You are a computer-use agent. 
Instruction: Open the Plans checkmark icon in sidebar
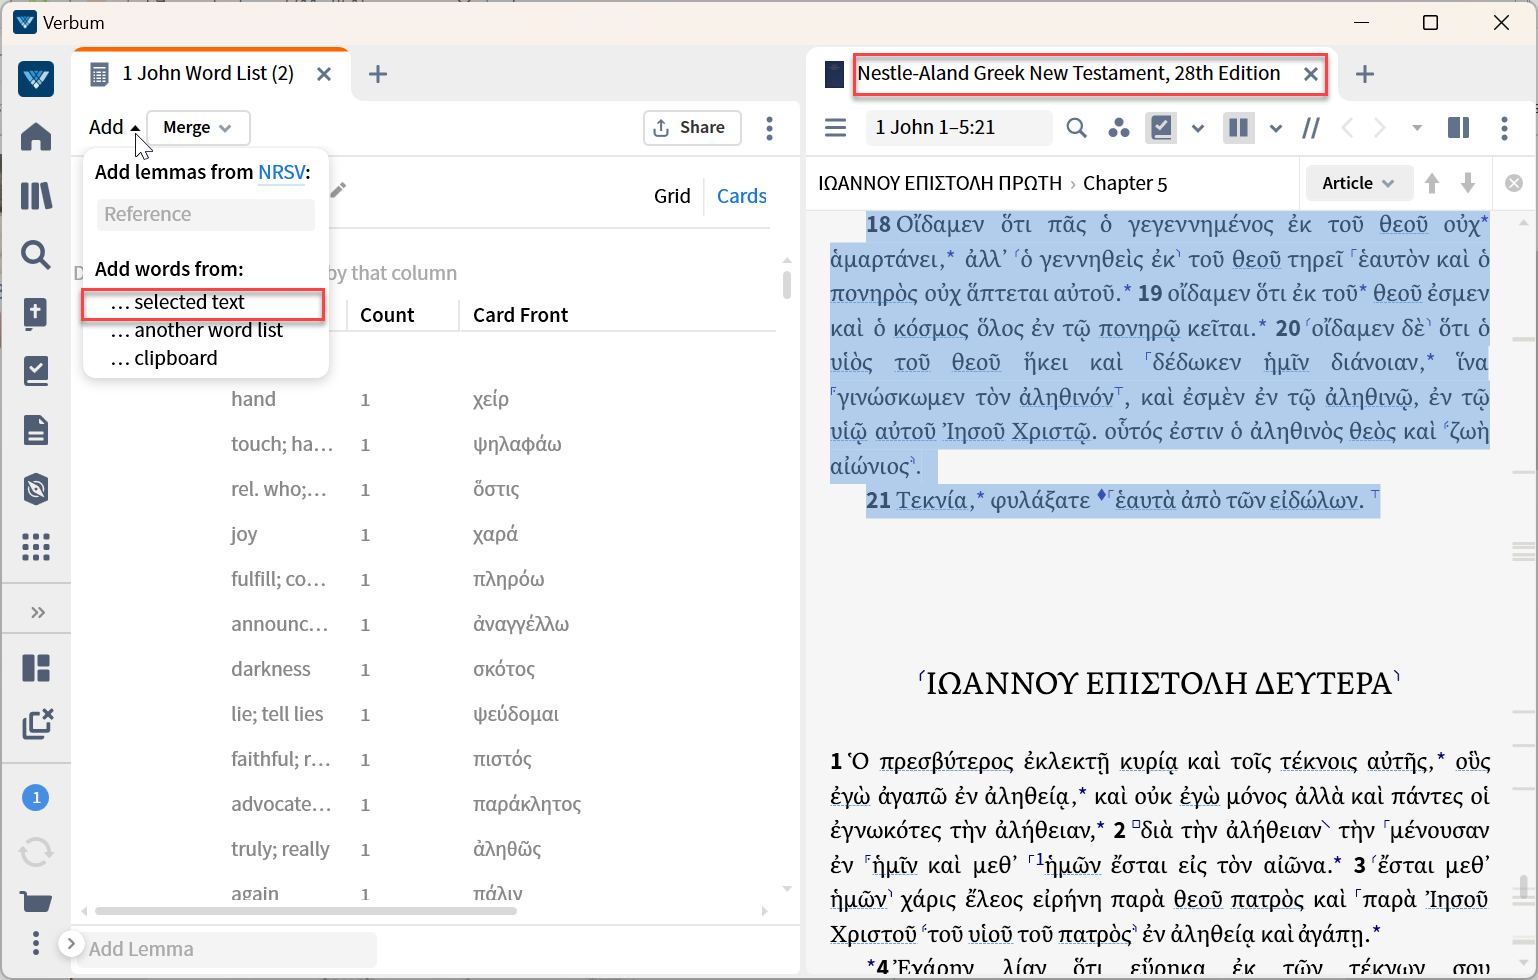point(36,371)
